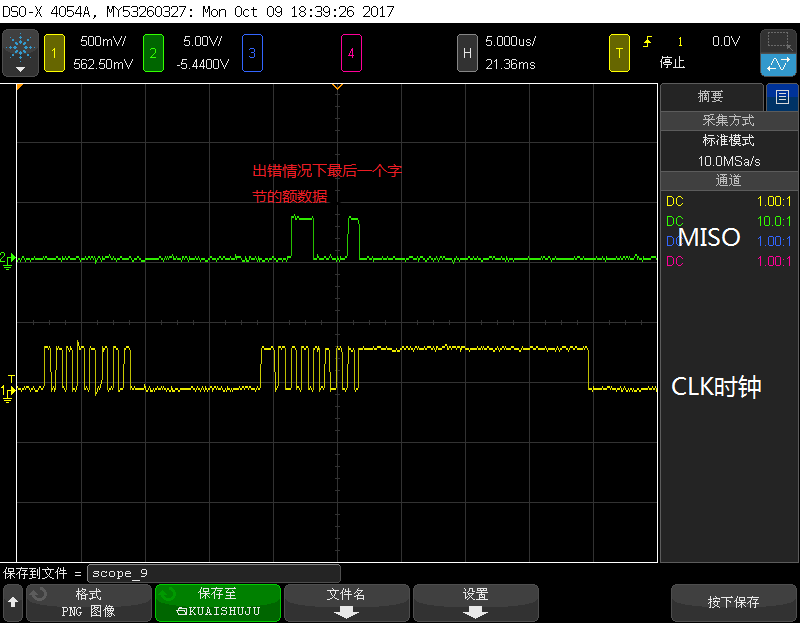Click the trigger position marker at top
This screenshot has height=623, width=800.
[337, 87]
